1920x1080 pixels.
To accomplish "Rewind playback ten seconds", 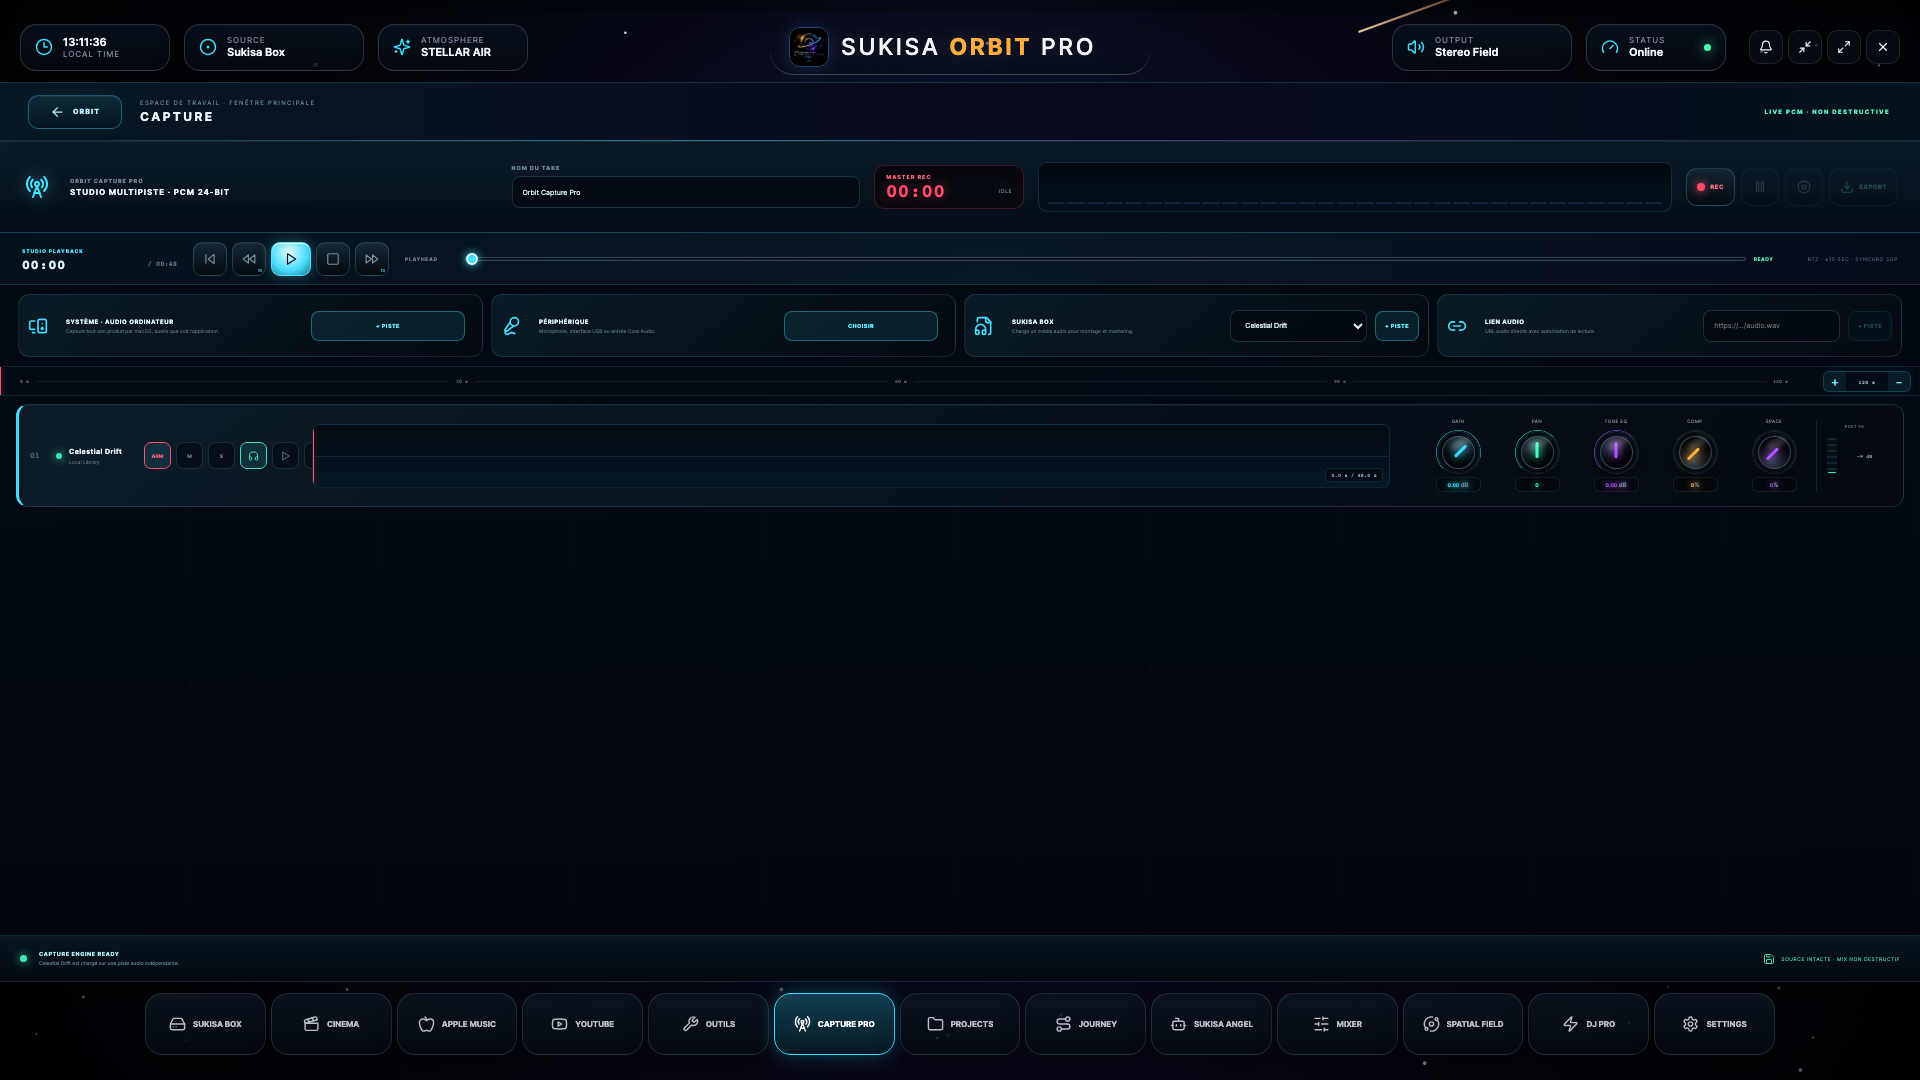I will [x=249, y=259].
